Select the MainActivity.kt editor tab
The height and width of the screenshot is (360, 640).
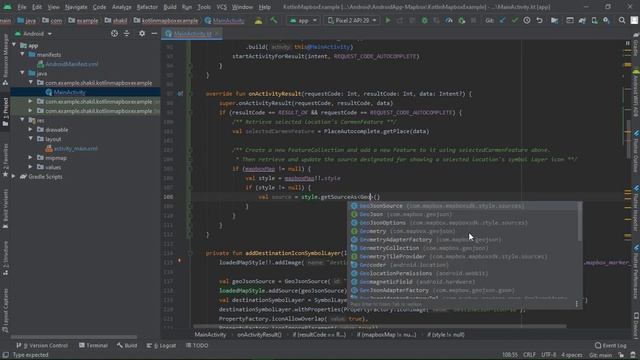(192, 33)
